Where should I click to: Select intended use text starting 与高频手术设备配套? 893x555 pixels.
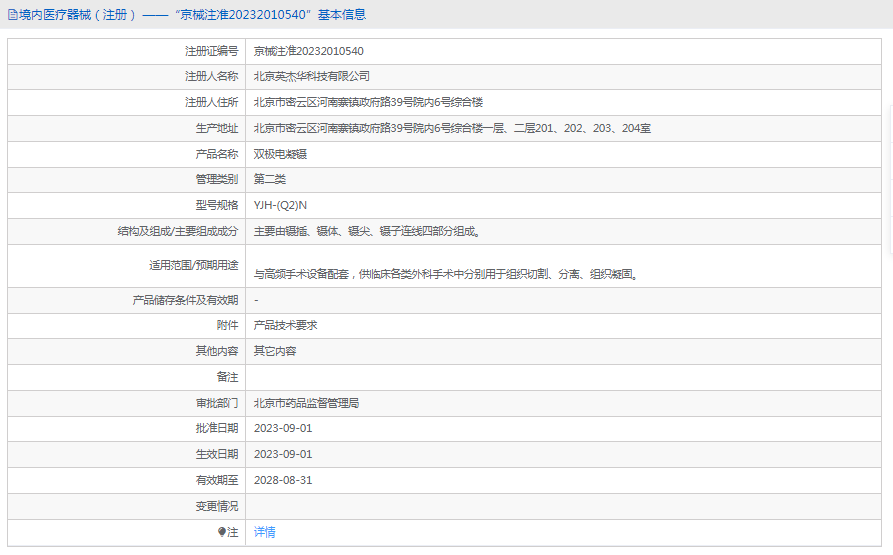click(x=446, y=274)
